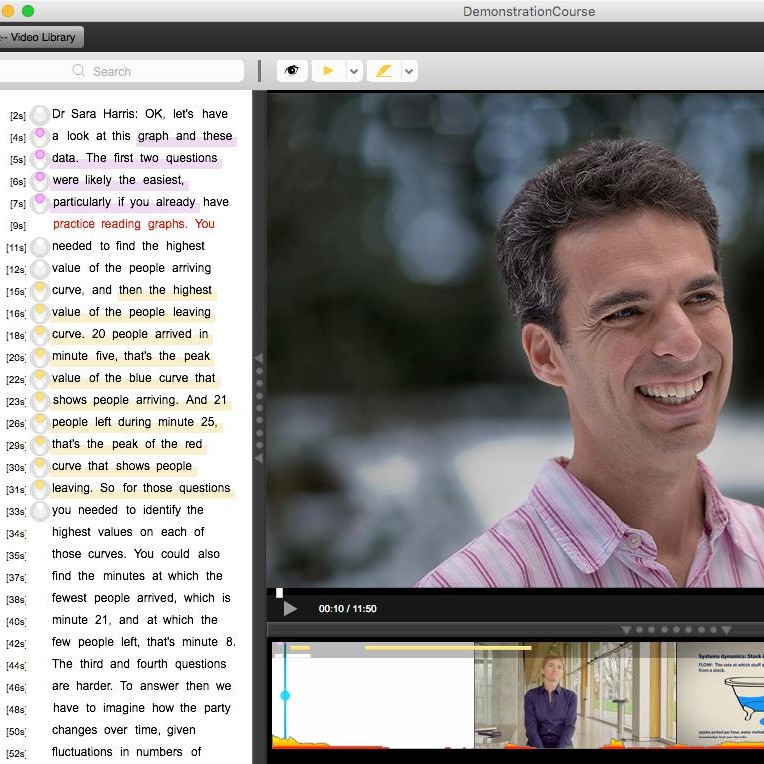This screenshot has width=764, height=764.
Task: Click the blue playhead marker on timeline
Action: click(x=285, y=694)
